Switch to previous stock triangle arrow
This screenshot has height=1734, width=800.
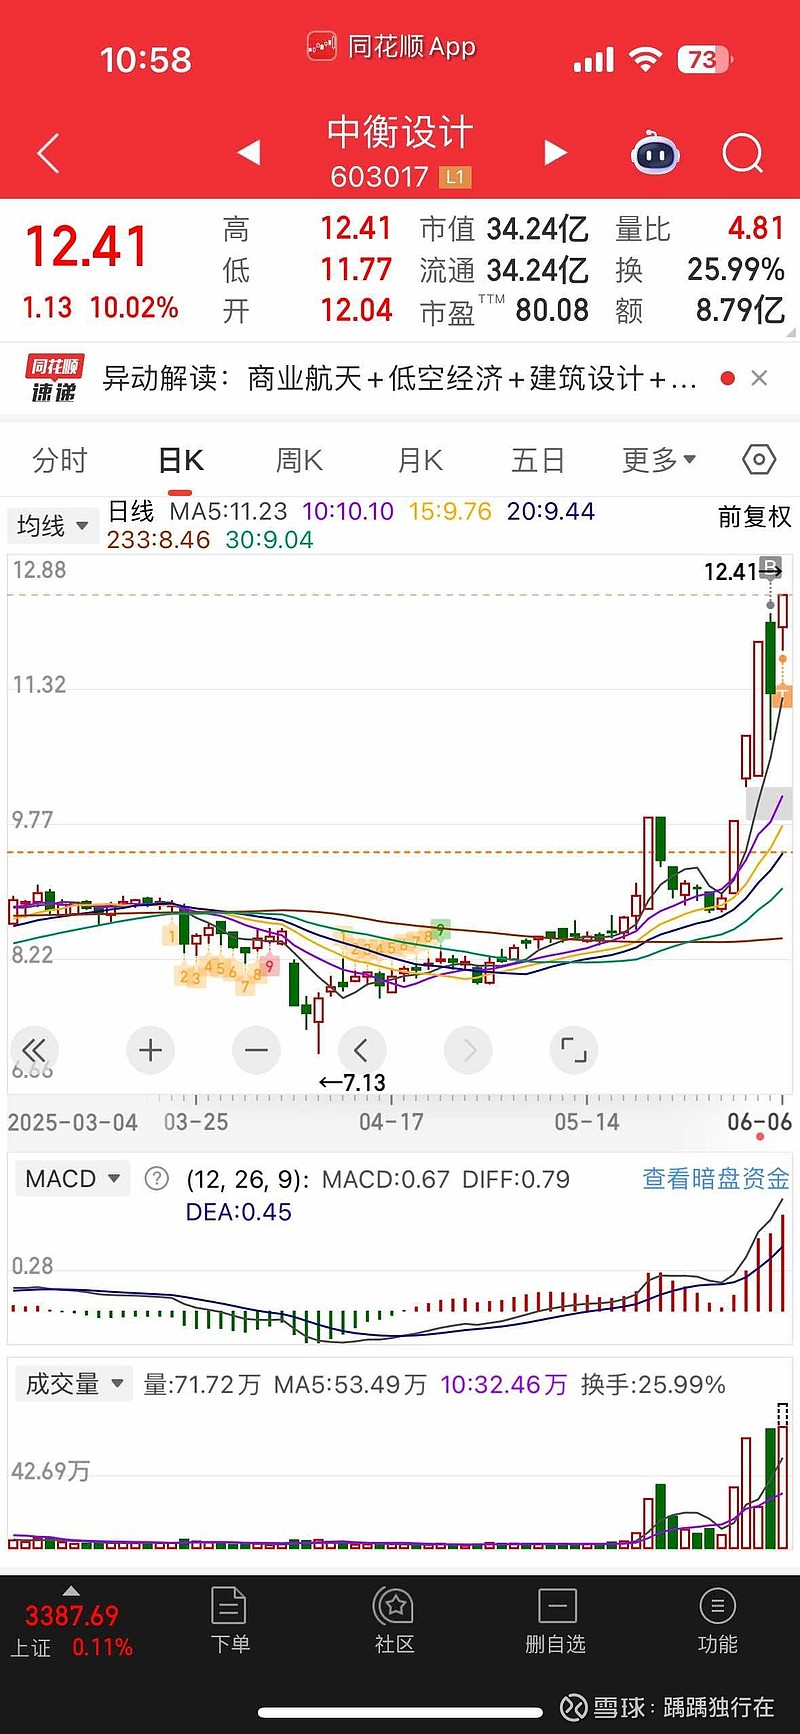tap(249, 152)
